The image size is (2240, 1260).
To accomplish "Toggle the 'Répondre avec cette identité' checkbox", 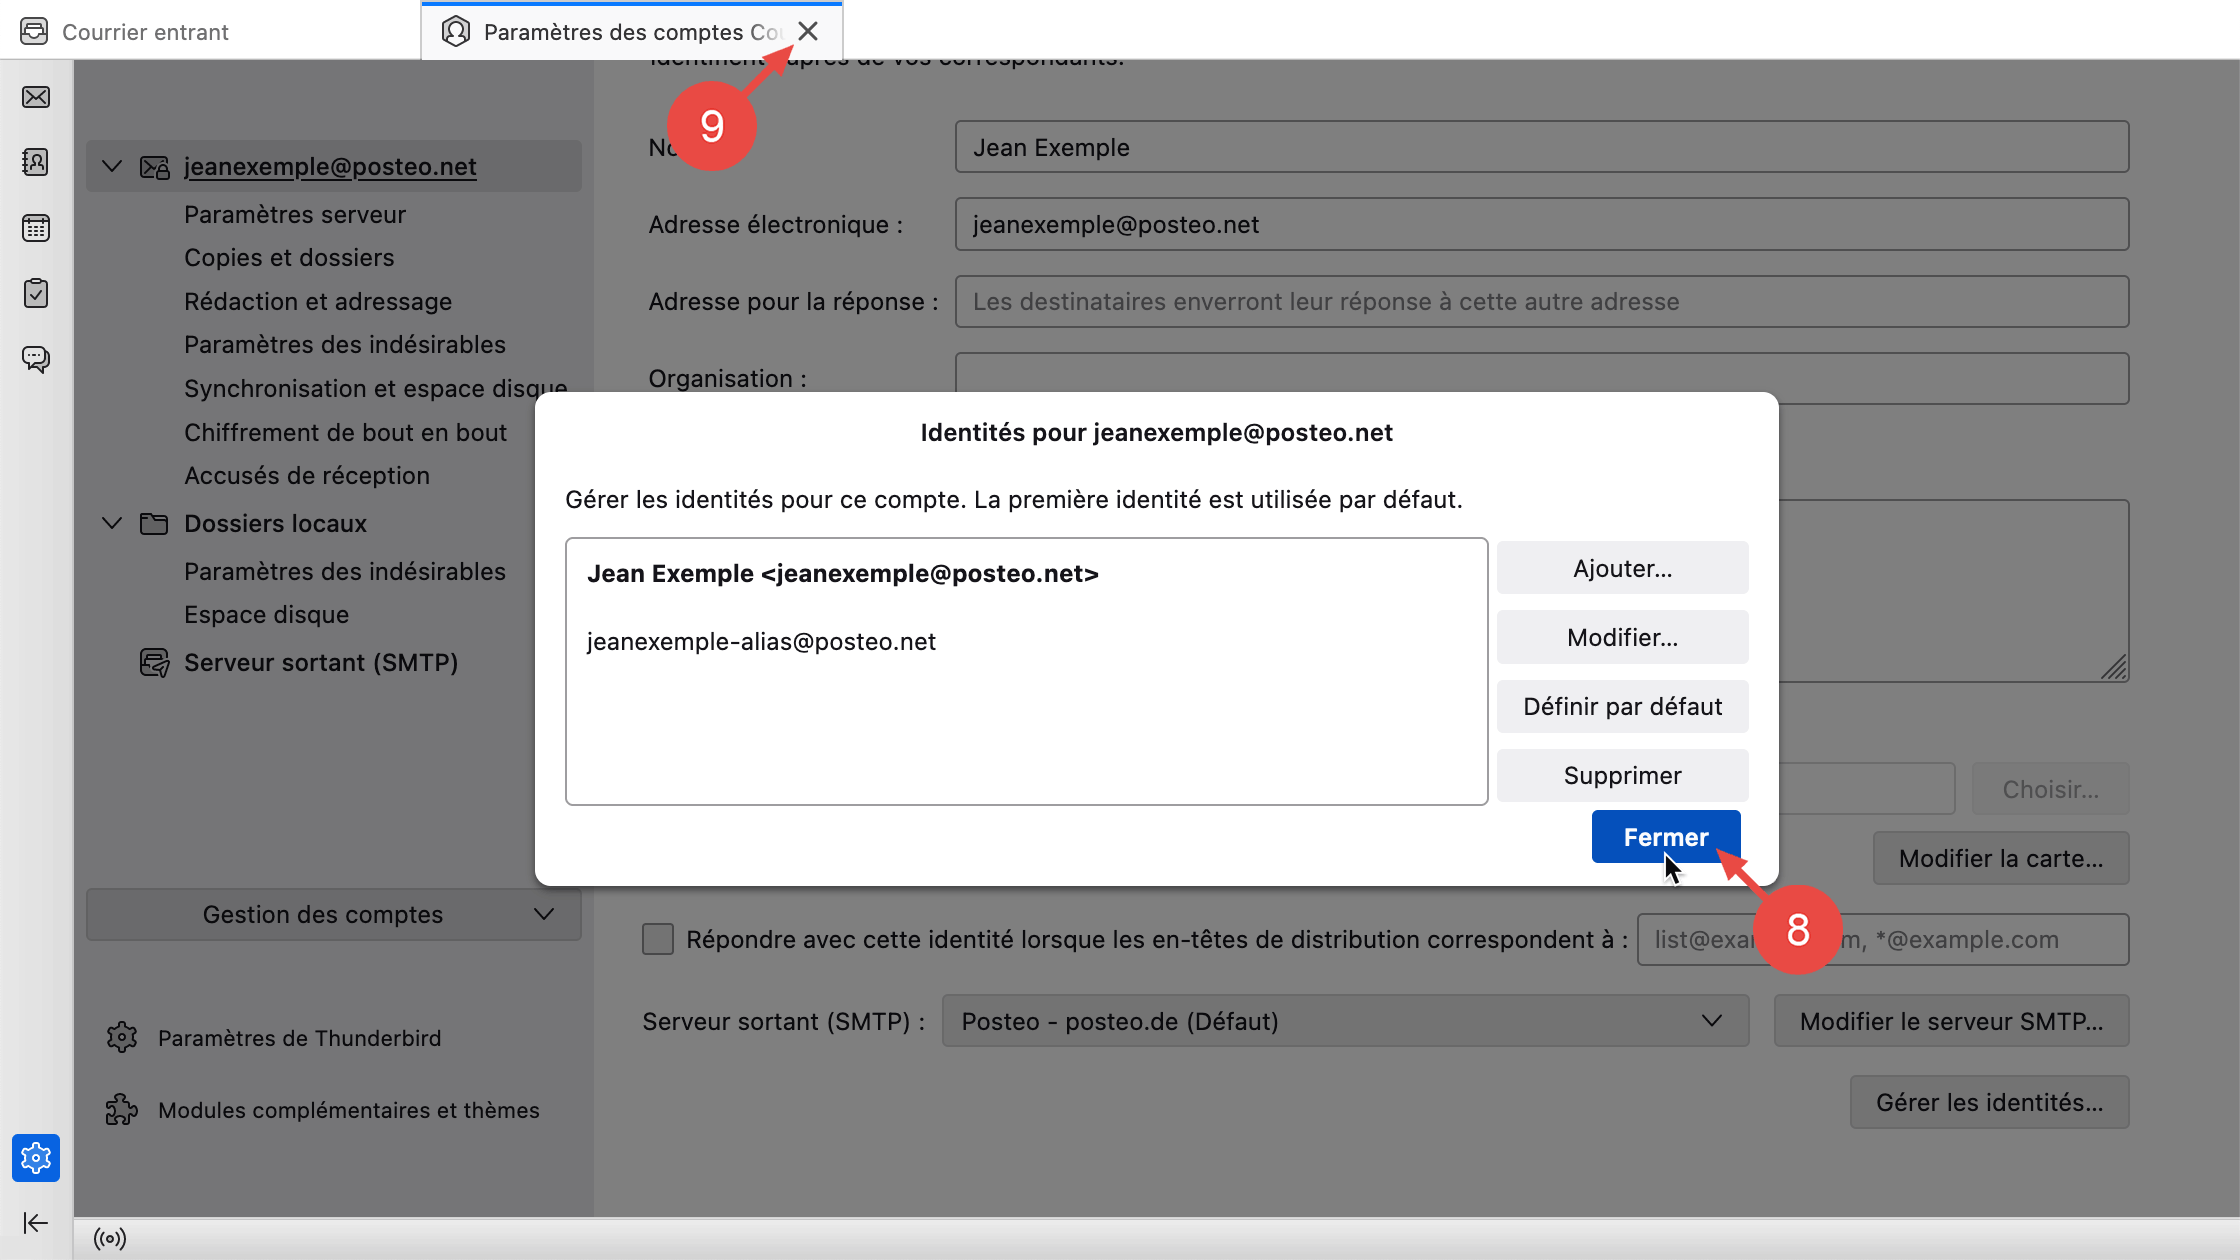I will [658, 939].
